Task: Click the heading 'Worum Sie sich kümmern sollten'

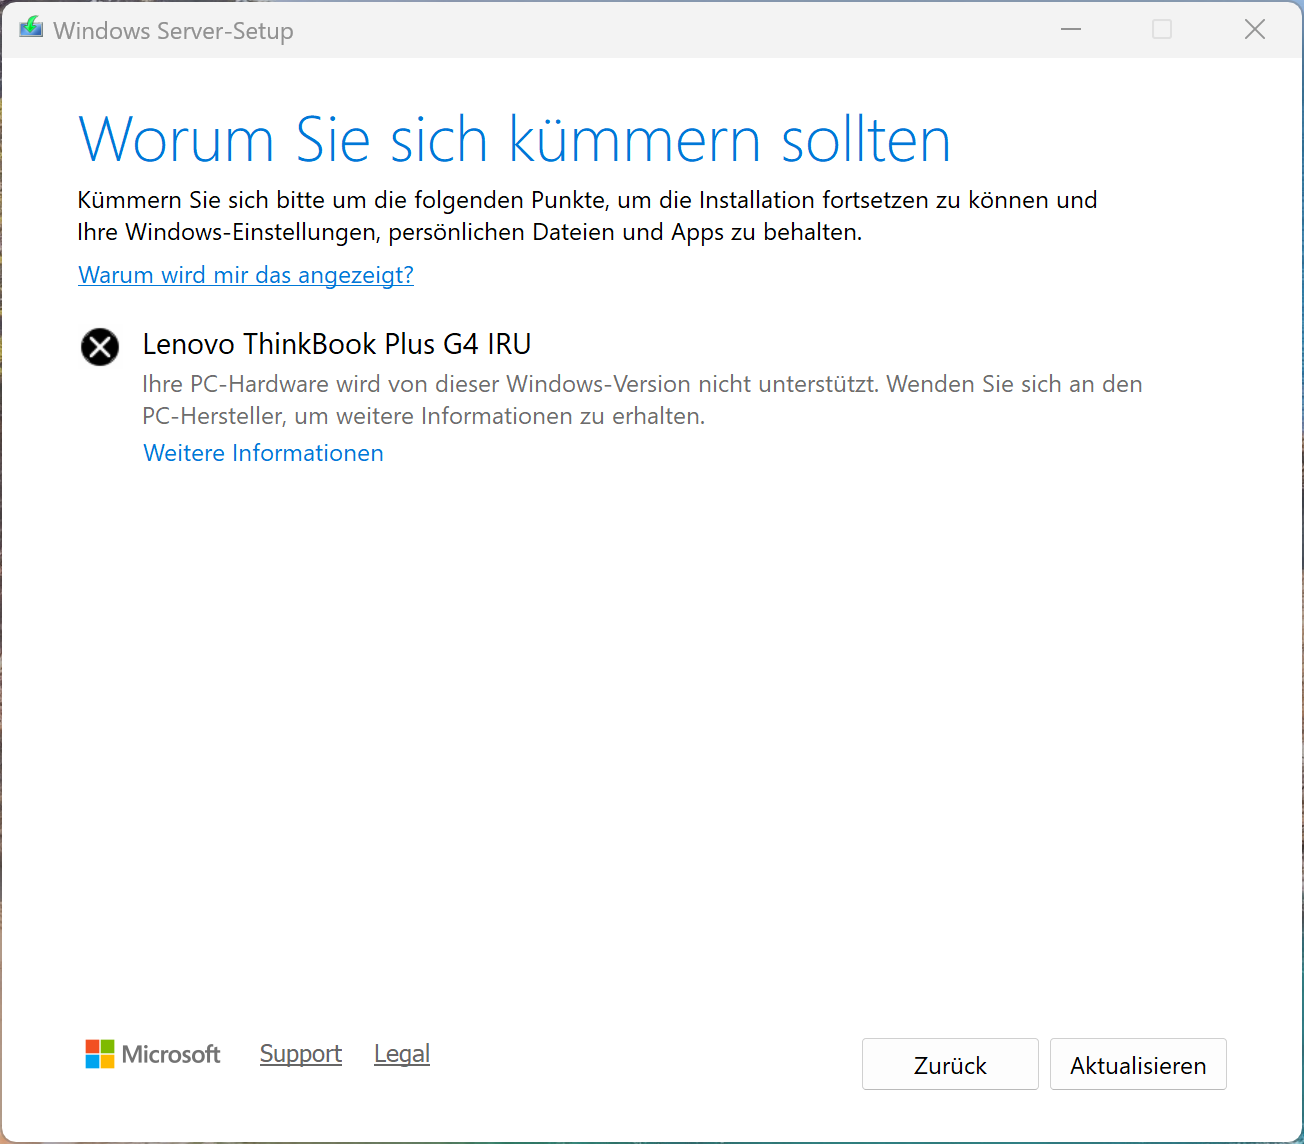Action: click(x=514, y=139)
